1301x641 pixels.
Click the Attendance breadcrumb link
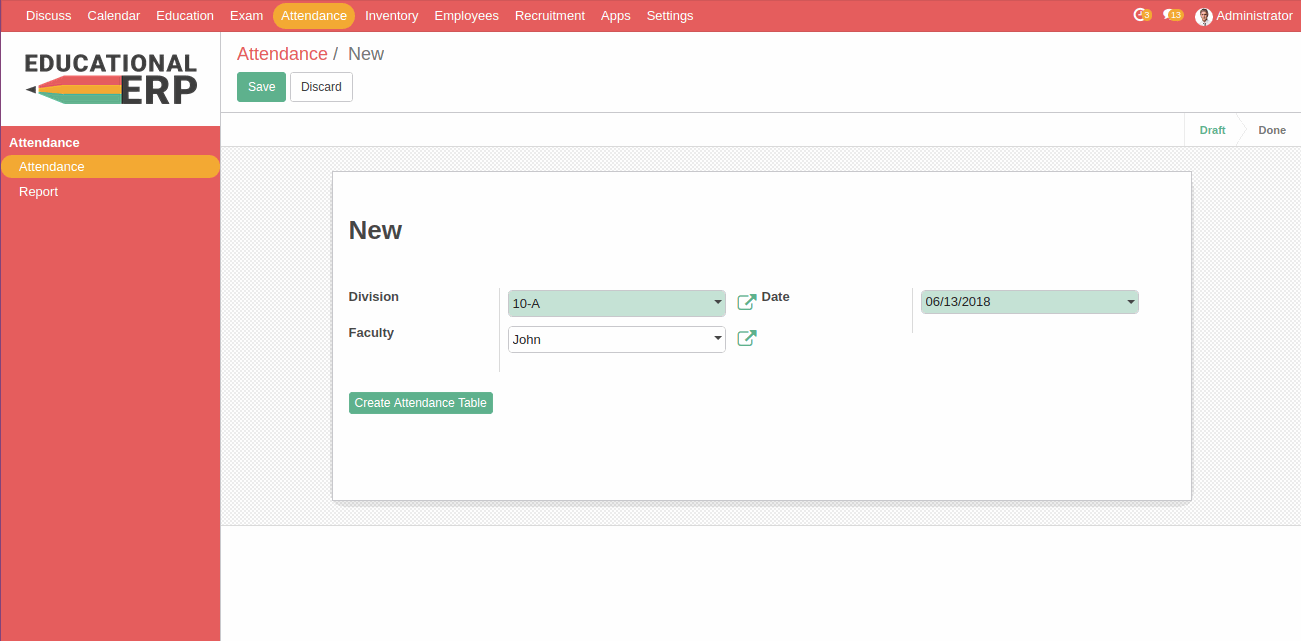282,54
